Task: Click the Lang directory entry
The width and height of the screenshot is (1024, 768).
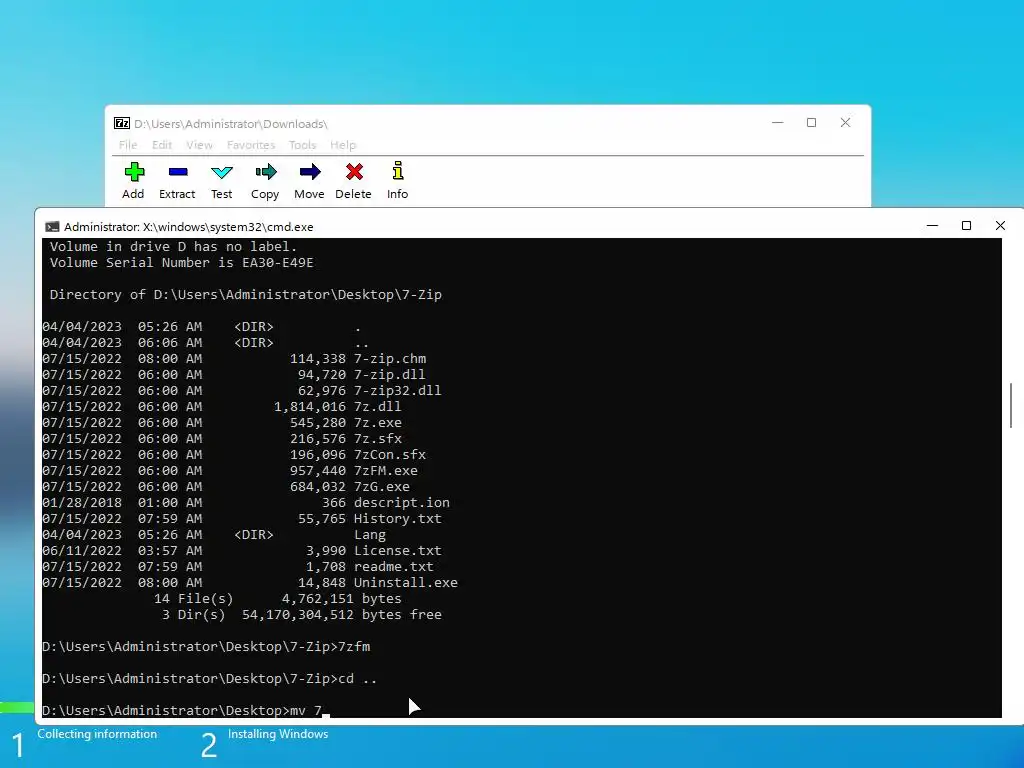Action: click(x=370, y=535)
